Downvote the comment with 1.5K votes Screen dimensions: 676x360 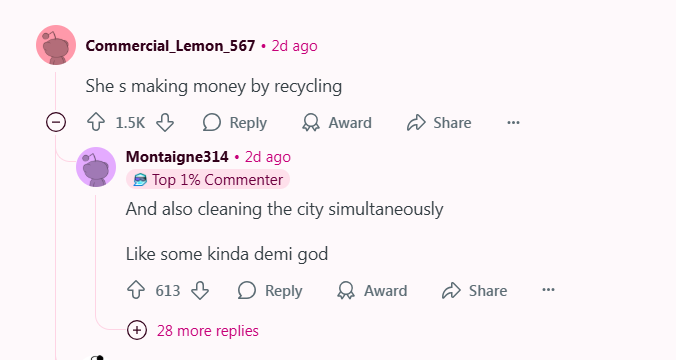(165, 122)
